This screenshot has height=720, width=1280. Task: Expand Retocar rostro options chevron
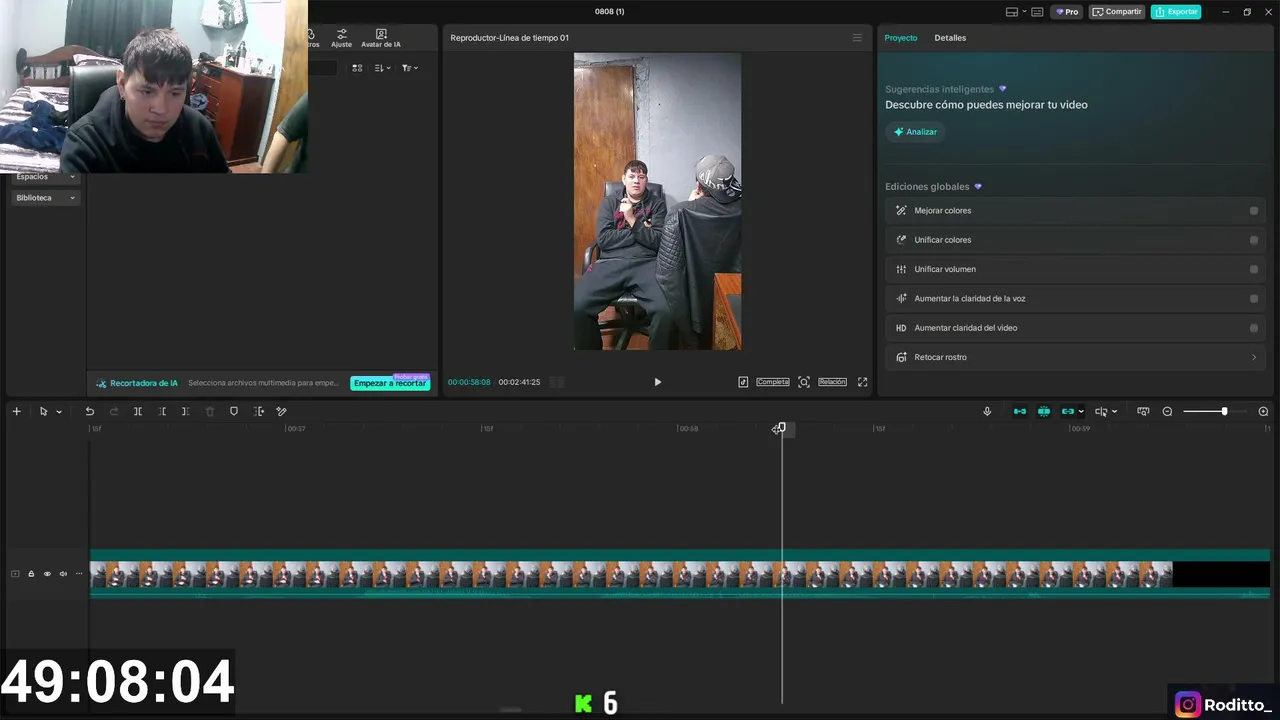pos(1254,357)
